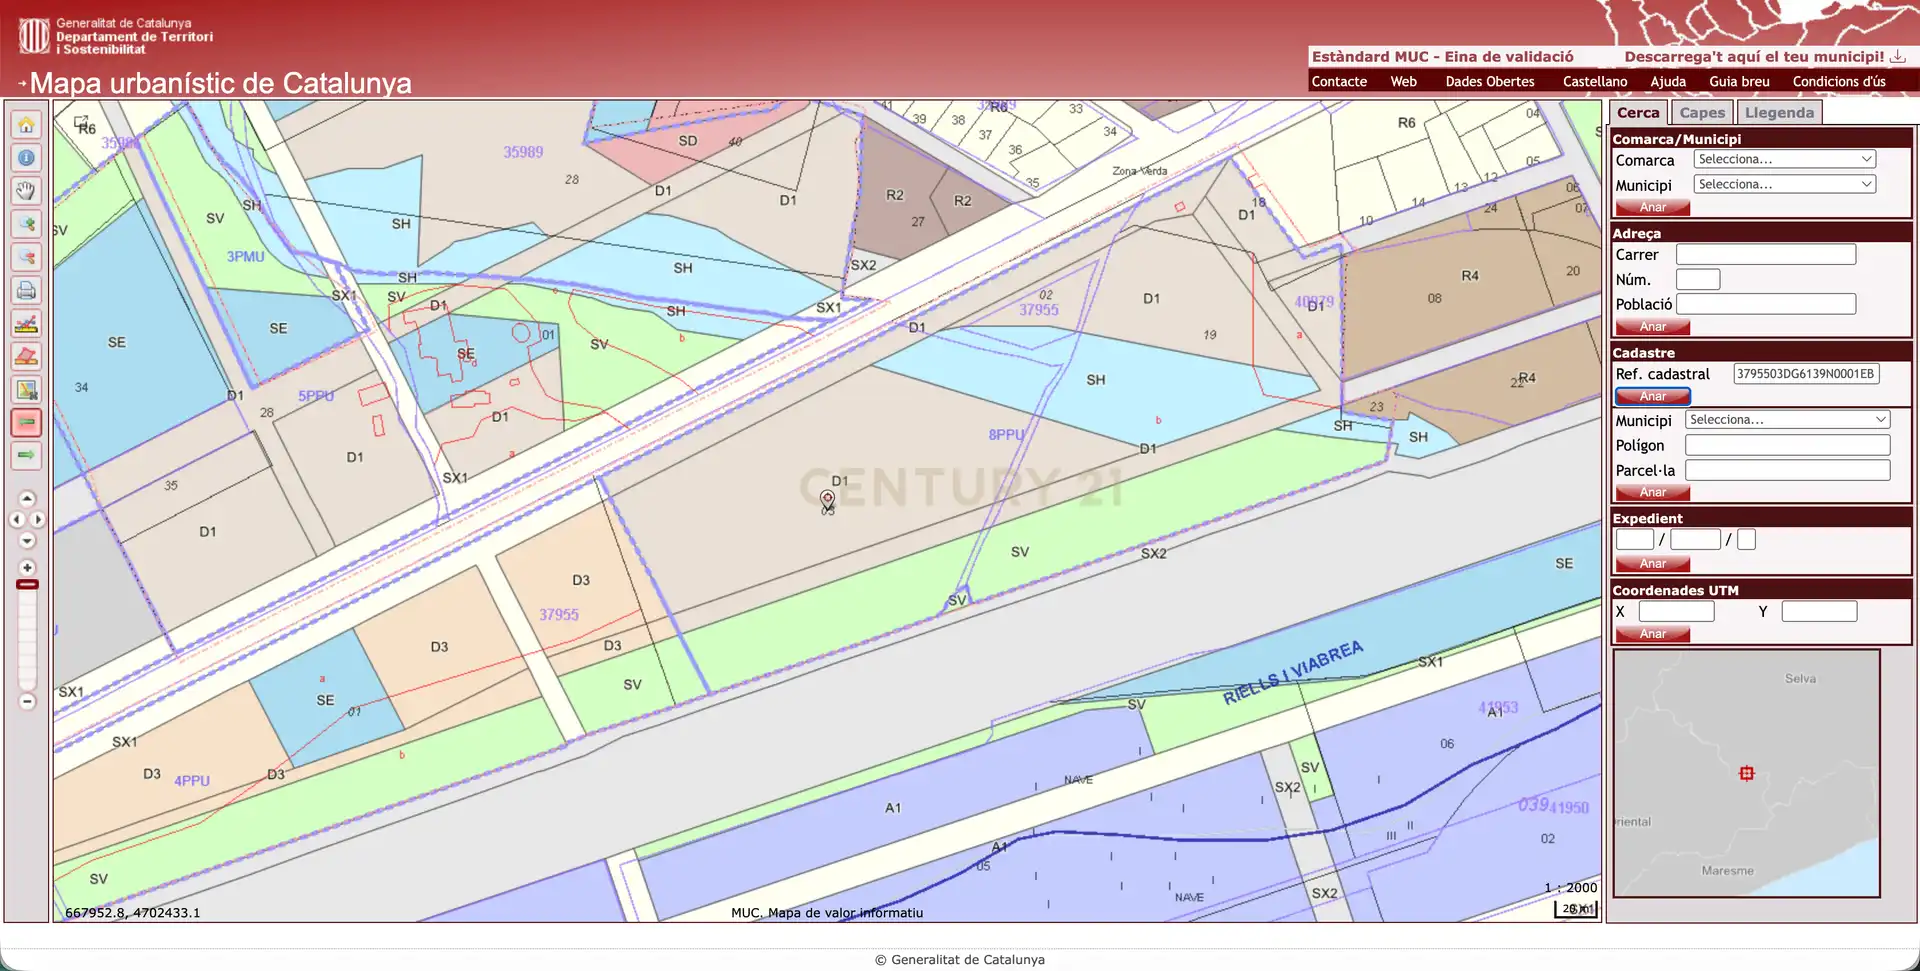Click the Parcel·la input field
The height and width of the screenshot is (971, 1920).
[1788, 470]
